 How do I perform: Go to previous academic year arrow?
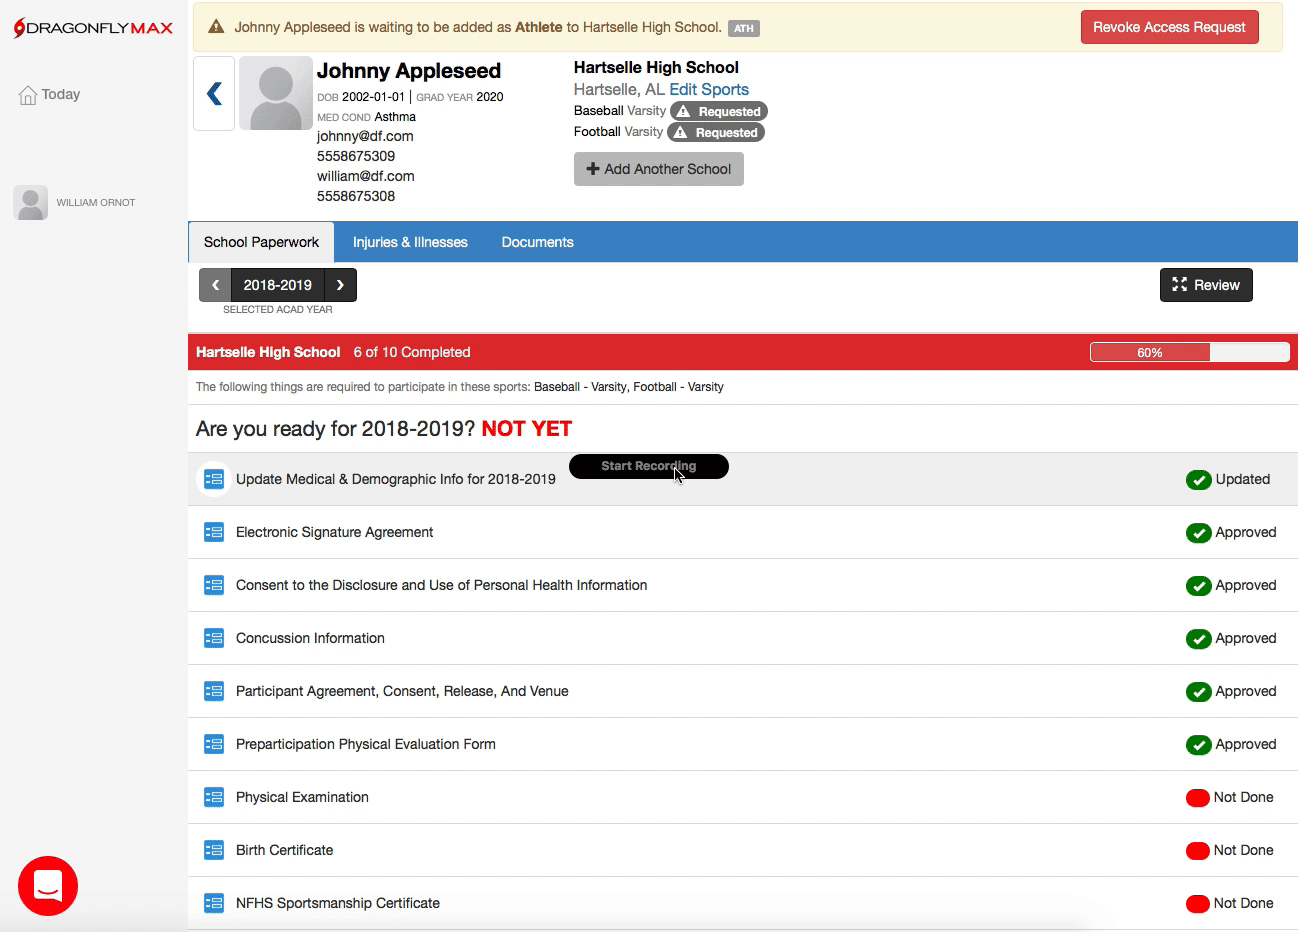tap(215, 285)
